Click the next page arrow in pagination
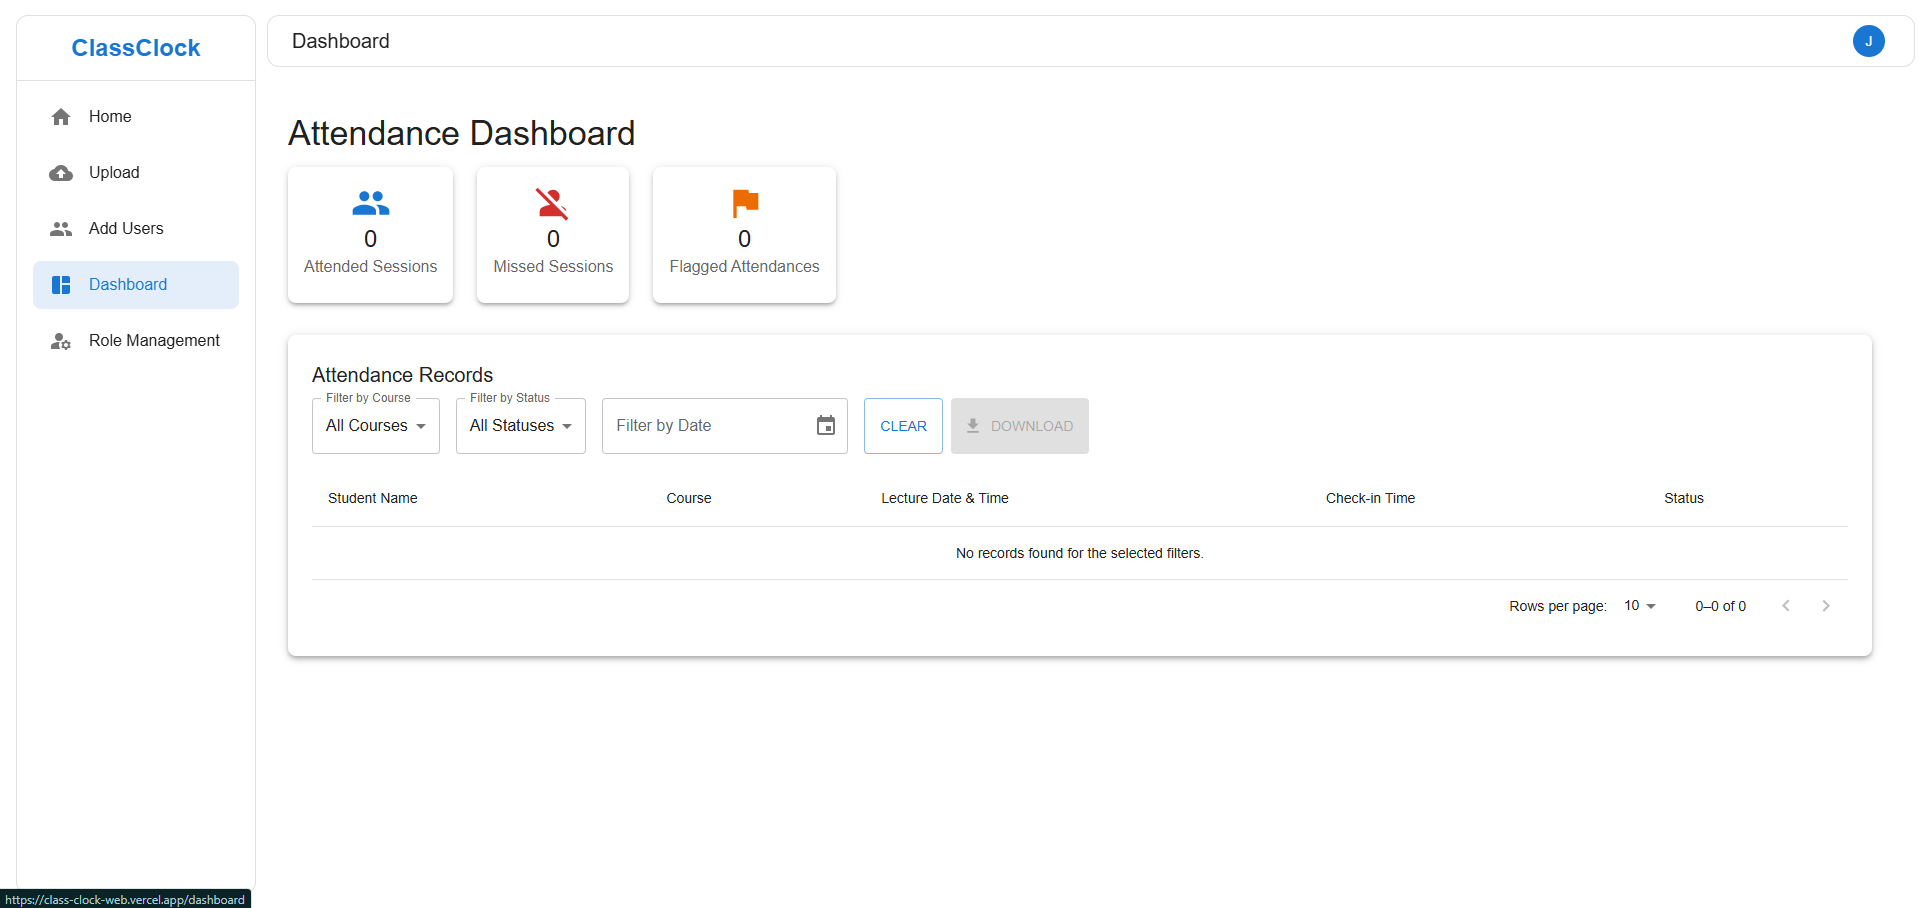Viewport: 1919px width, 908px height. point(1826,605)
